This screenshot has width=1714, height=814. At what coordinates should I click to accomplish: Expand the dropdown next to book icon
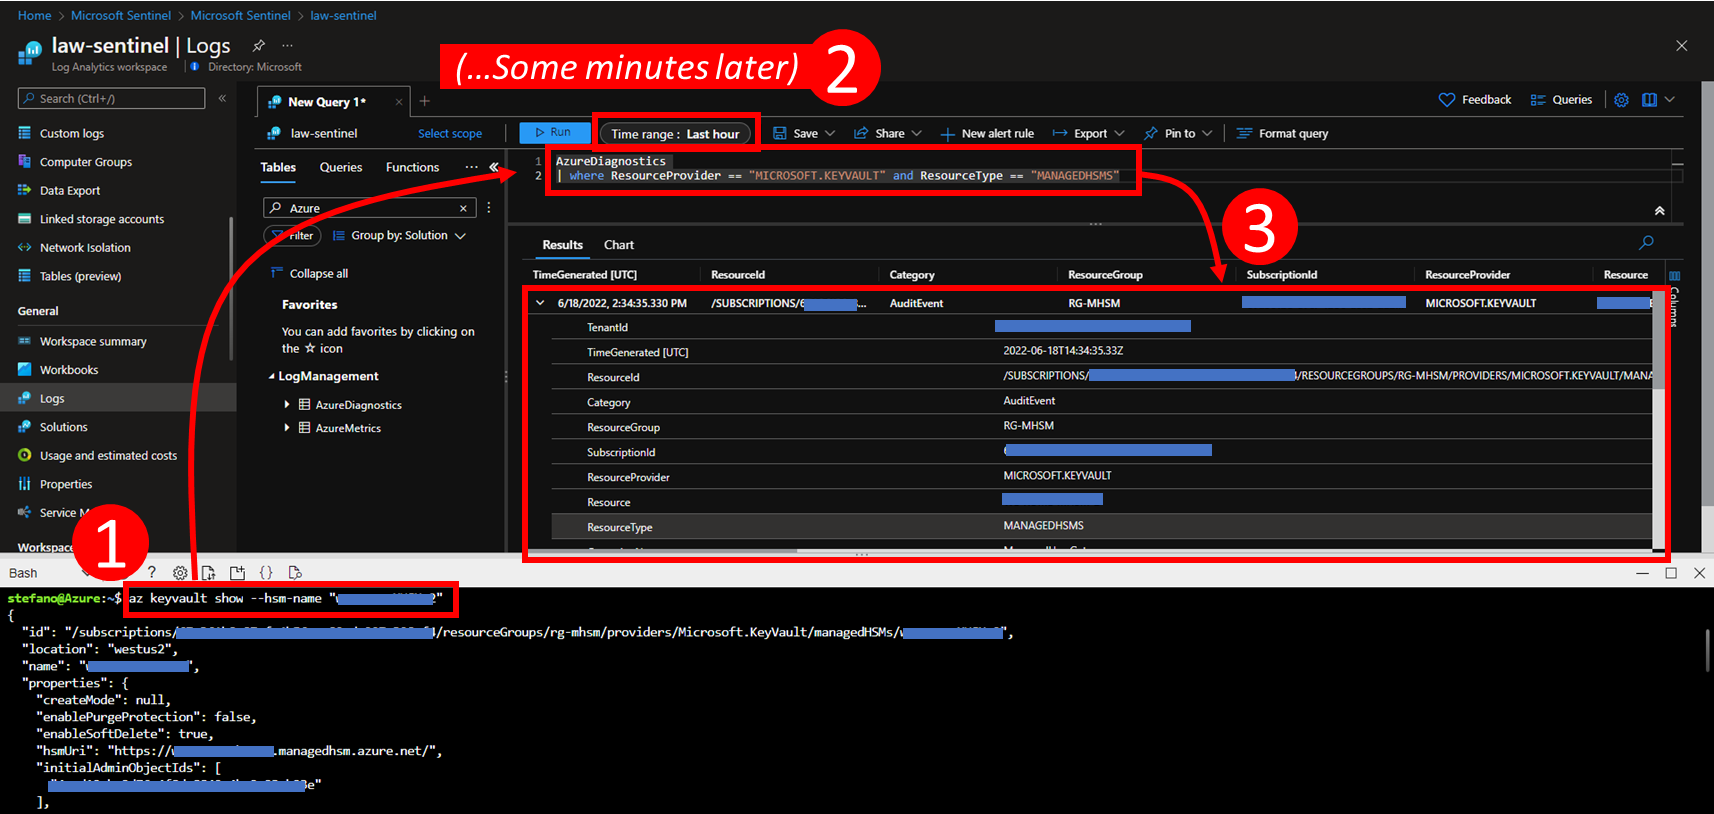[x=1669, y=100]
